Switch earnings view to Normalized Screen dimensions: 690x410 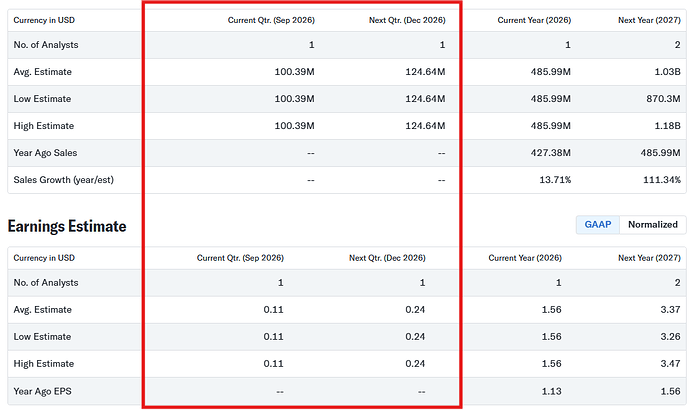tap(653, 224)
